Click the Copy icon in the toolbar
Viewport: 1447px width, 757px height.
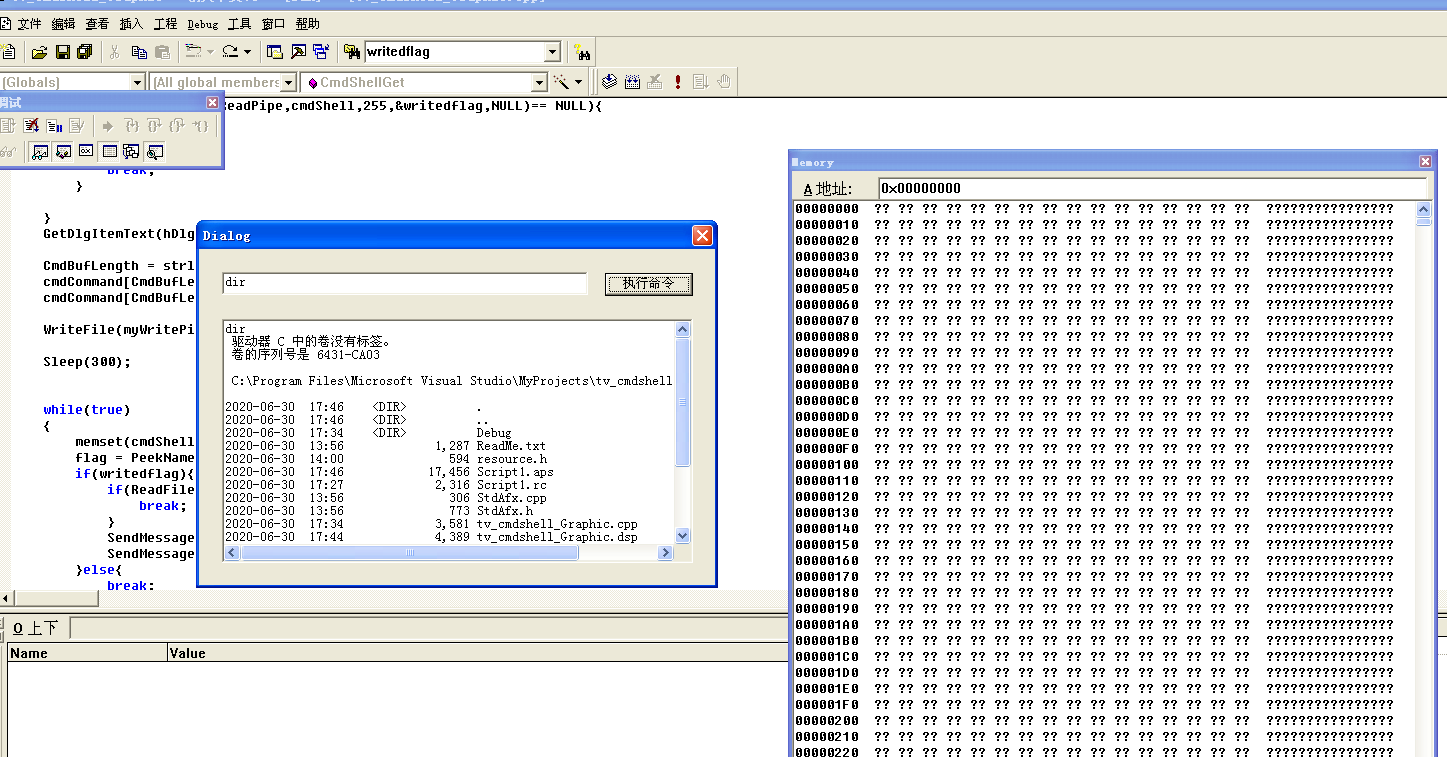[139, 52]
